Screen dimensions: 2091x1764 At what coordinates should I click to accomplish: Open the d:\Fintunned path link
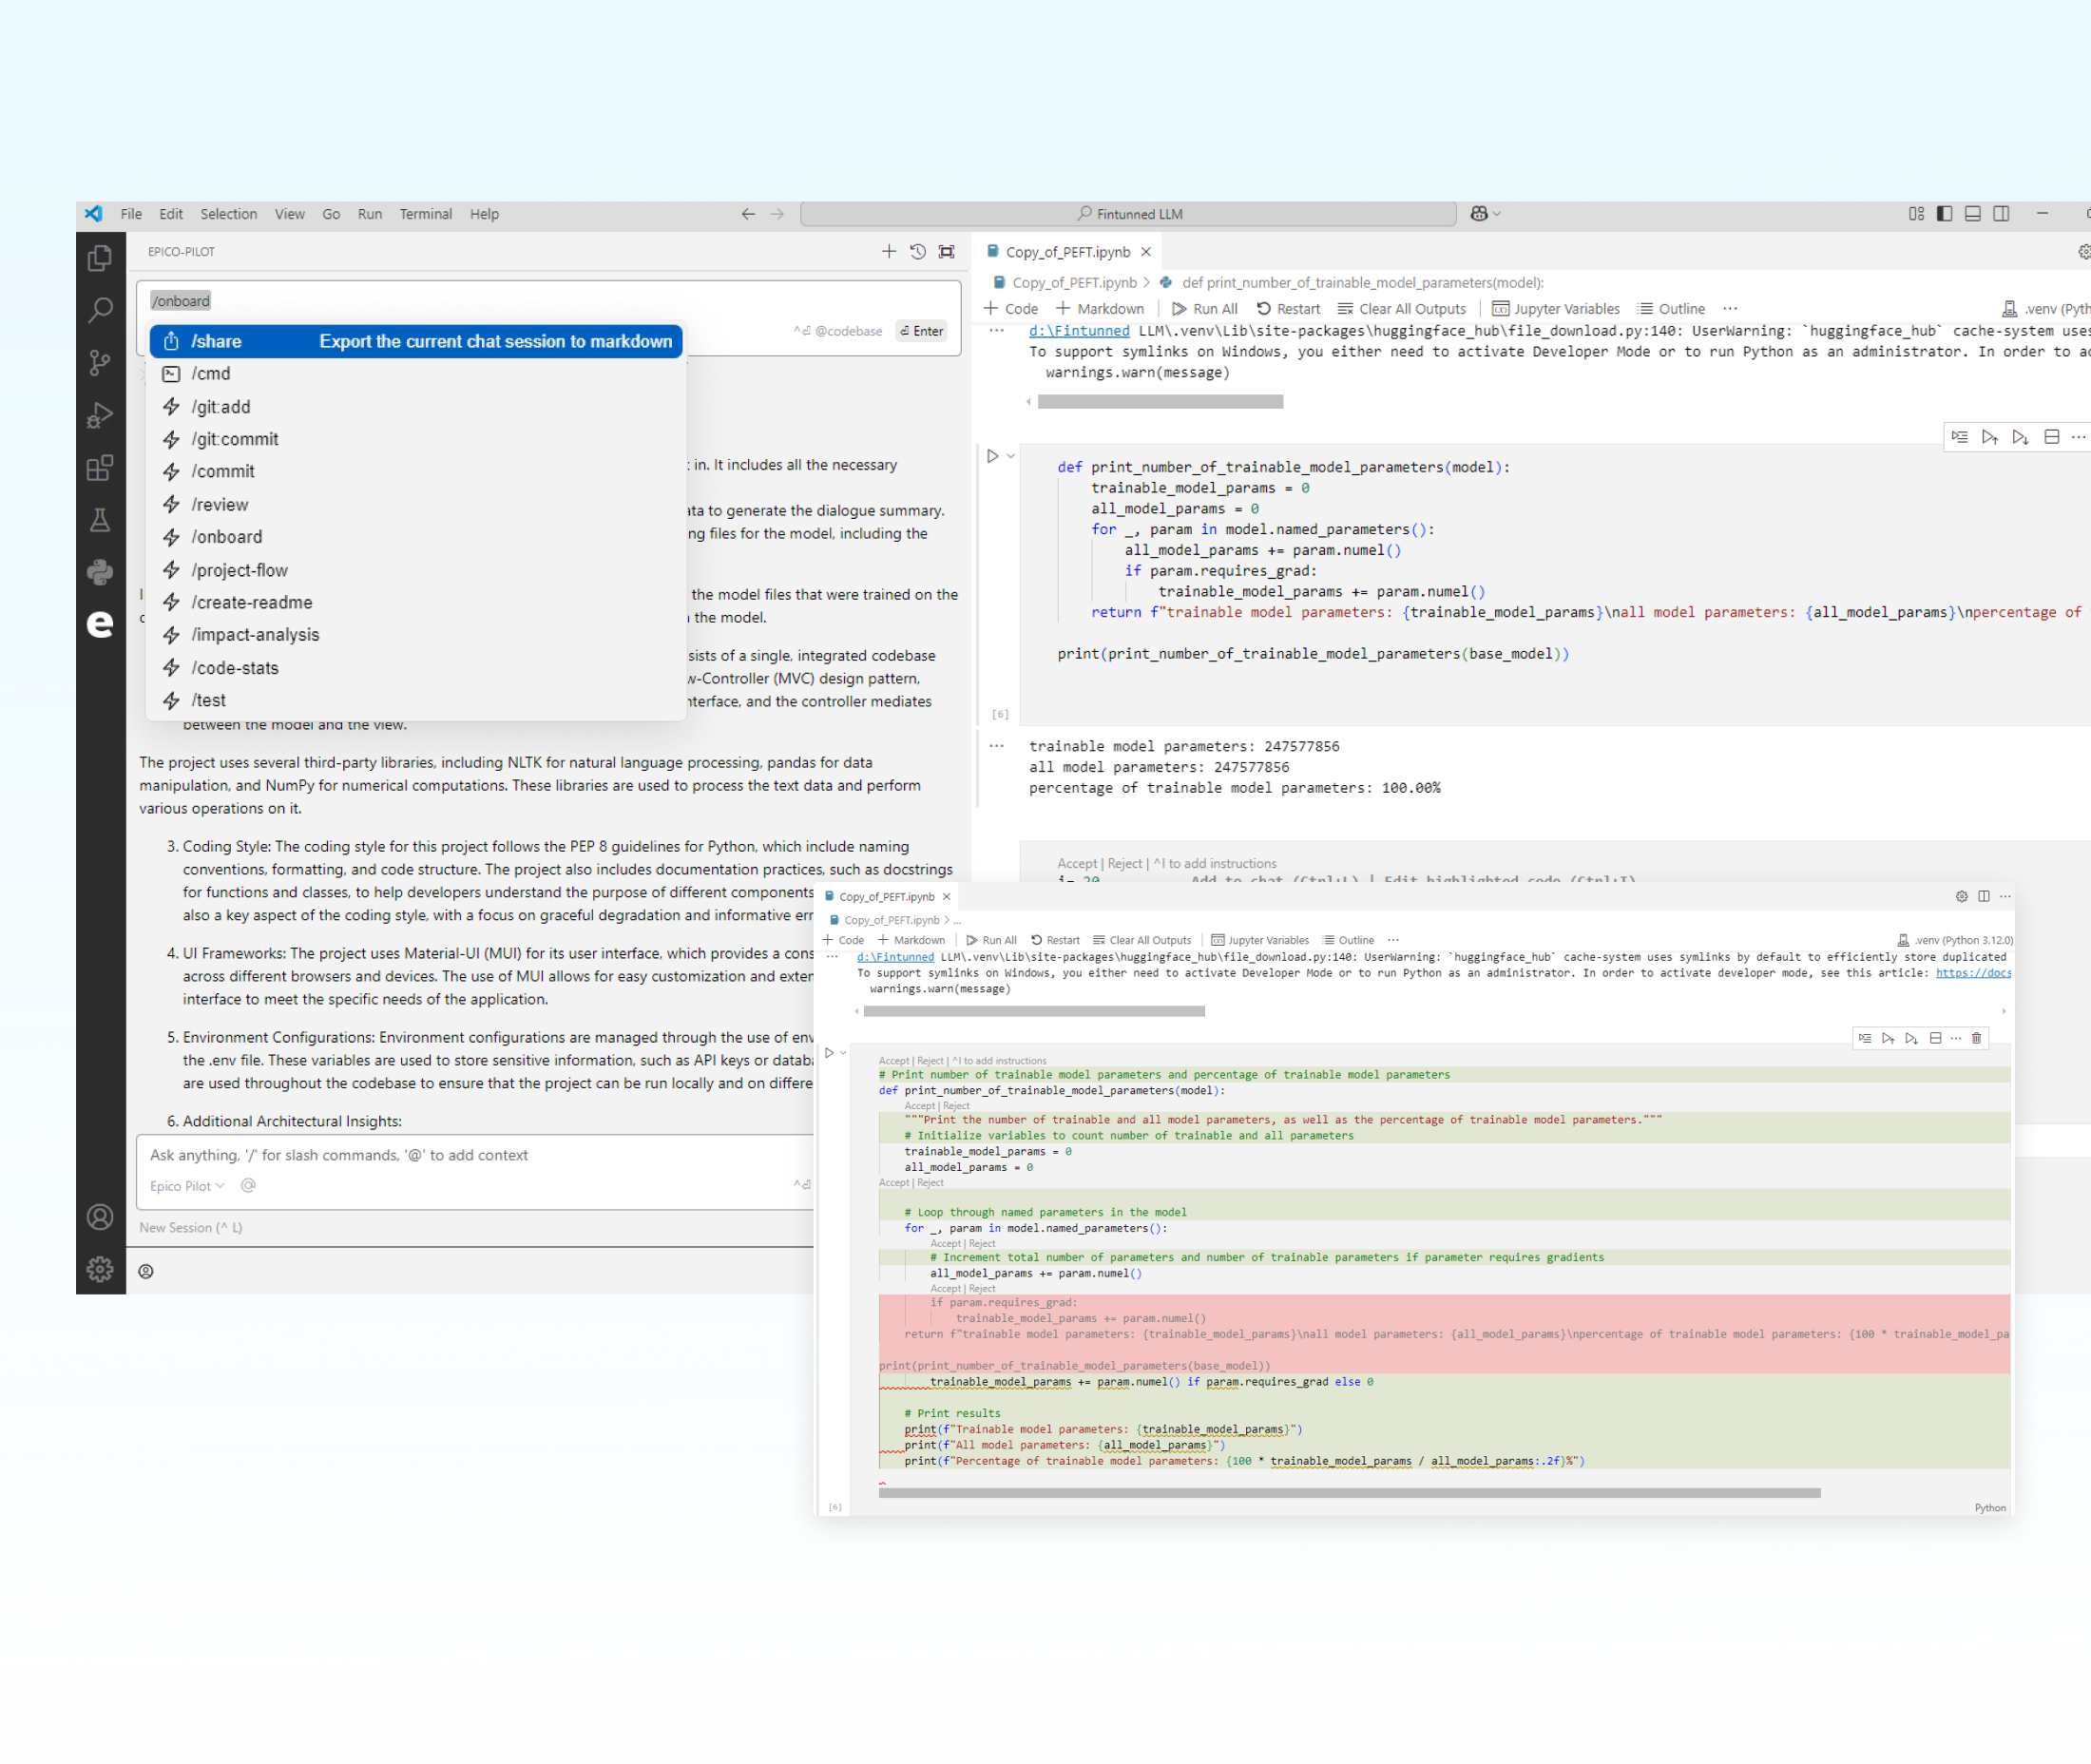coord(1079,331)
